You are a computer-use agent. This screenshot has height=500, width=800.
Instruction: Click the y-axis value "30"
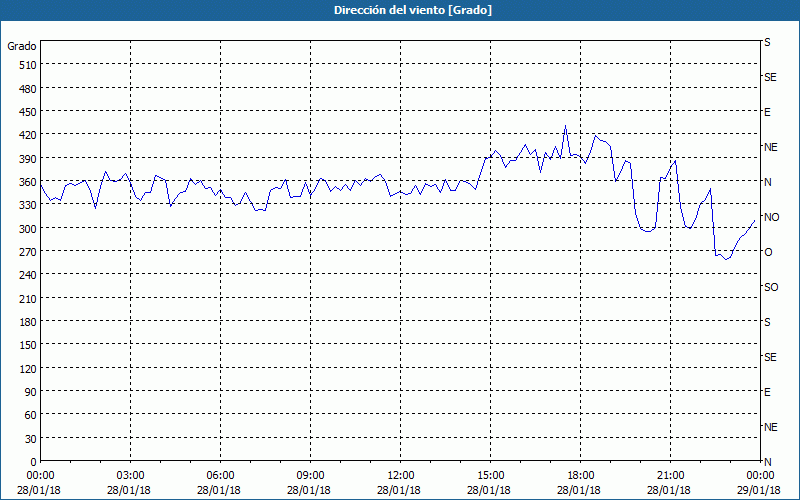pyautogui.click(x=31, y=439)
